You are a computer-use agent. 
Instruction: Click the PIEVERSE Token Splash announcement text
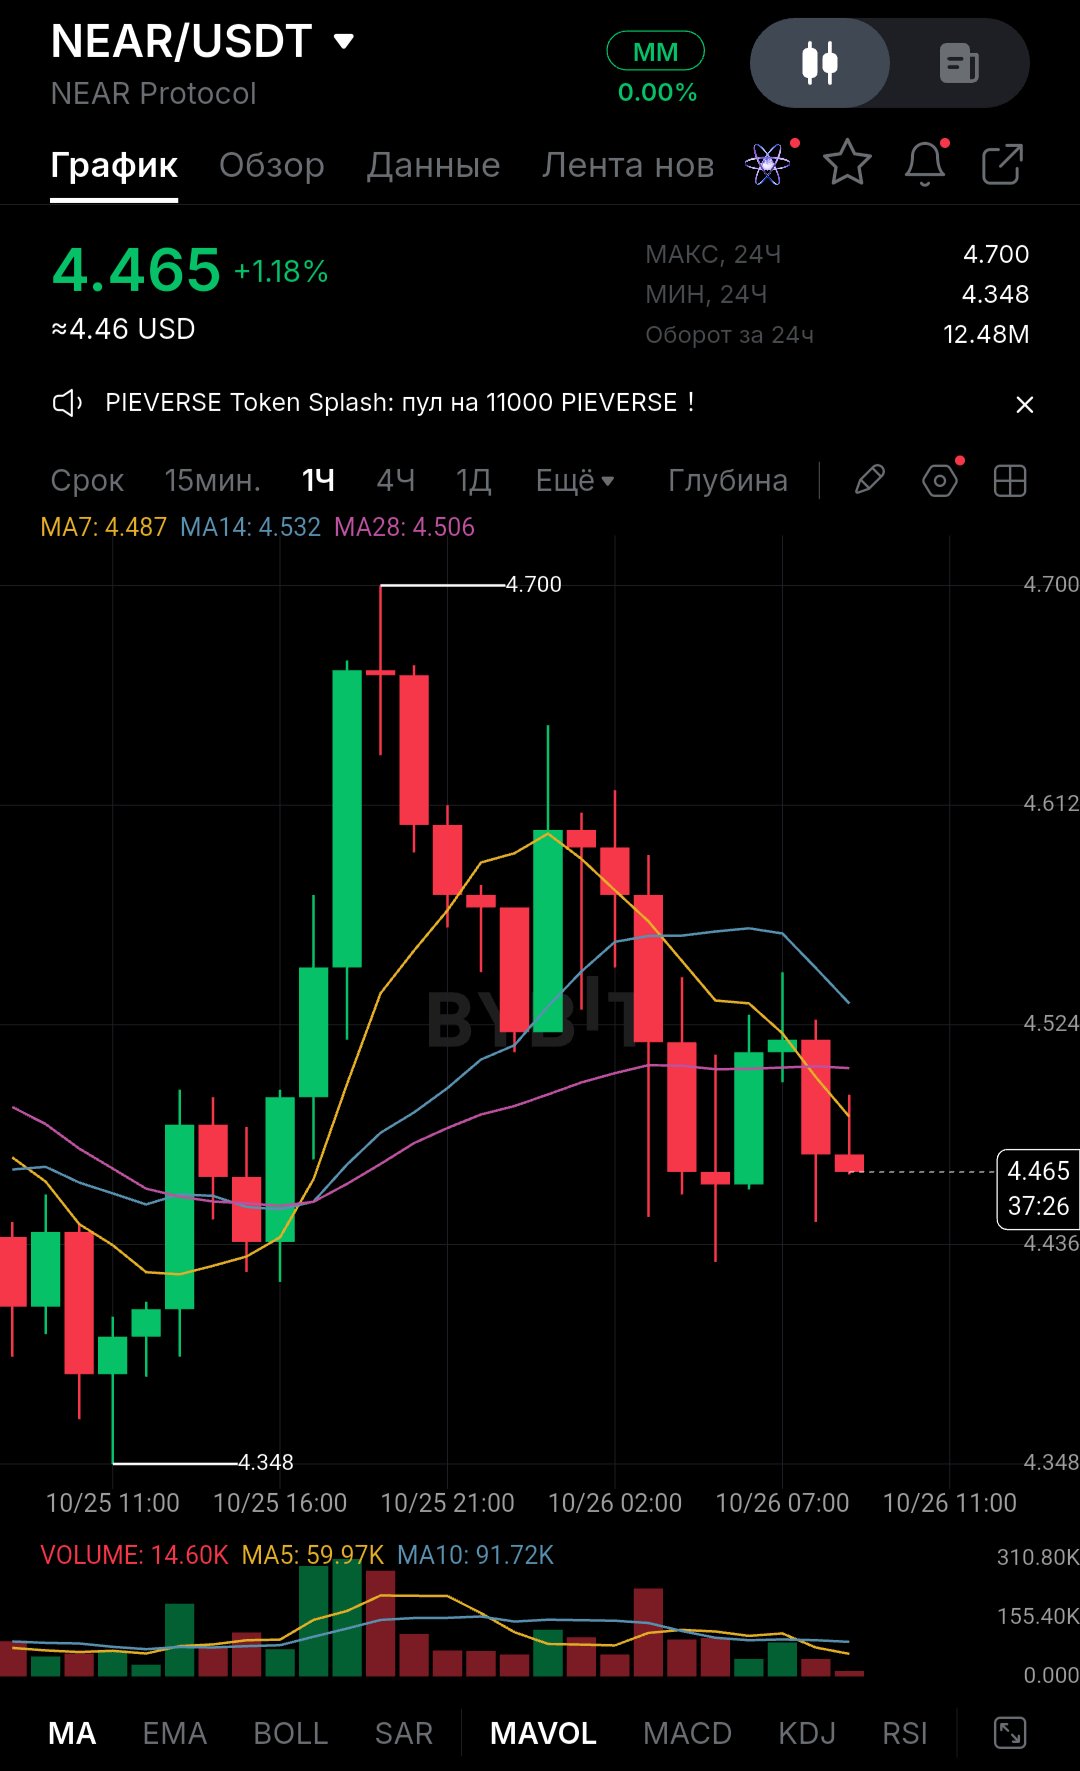point(400,403)
